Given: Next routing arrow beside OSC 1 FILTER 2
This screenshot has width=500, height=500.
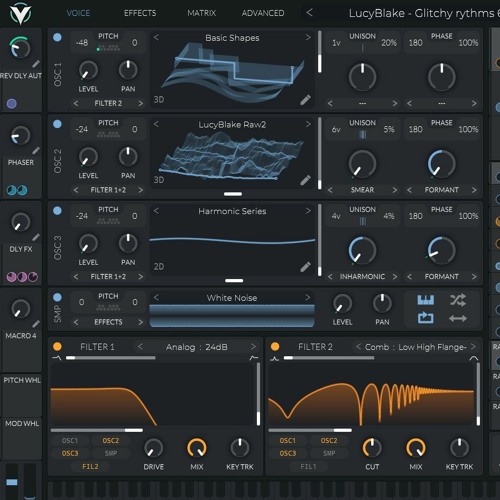Looking at the screenshot, I should point(140,103).
